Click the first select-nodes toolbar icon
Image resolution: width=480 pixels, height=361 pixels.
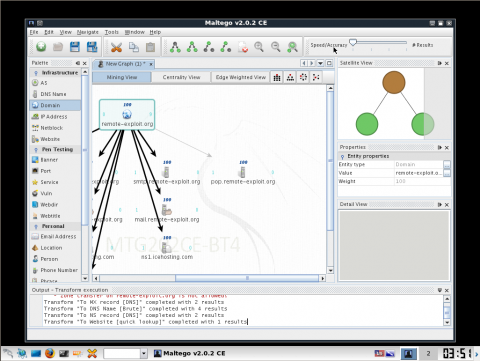[175, 47]
